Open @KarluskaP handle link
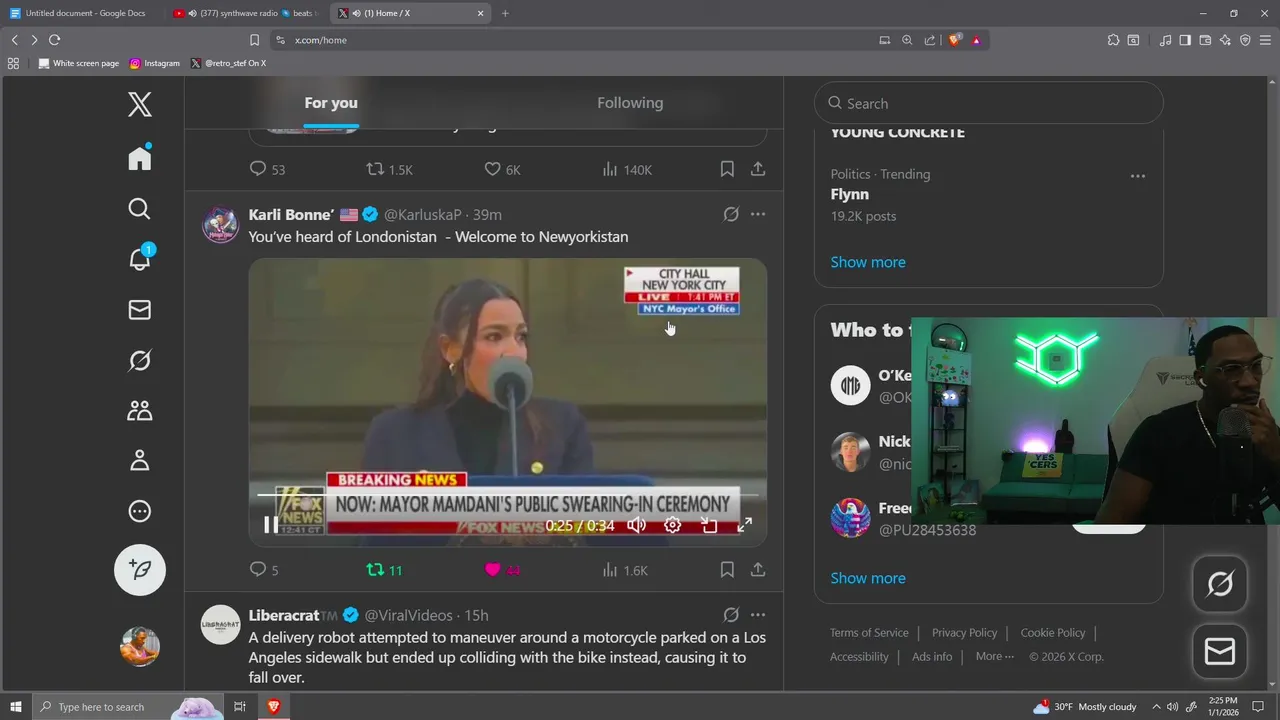 coord(423,215)
